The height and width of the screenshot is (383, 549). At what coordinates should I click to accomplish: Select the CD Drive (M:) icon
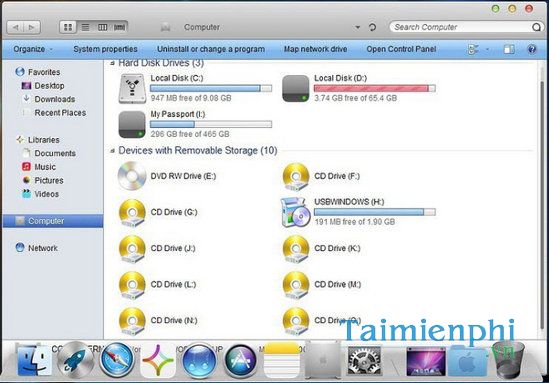(x=296, y=285)
